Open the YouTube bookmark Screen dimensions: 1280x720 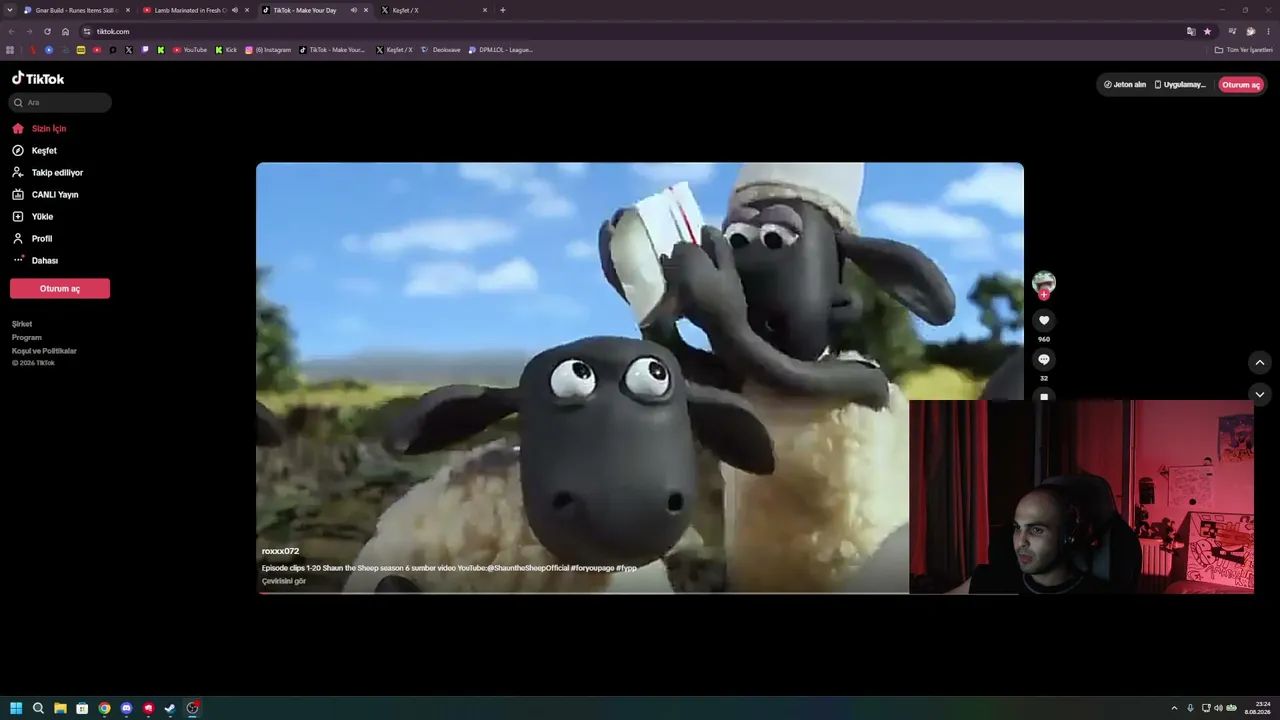click(x=190, y=50)
